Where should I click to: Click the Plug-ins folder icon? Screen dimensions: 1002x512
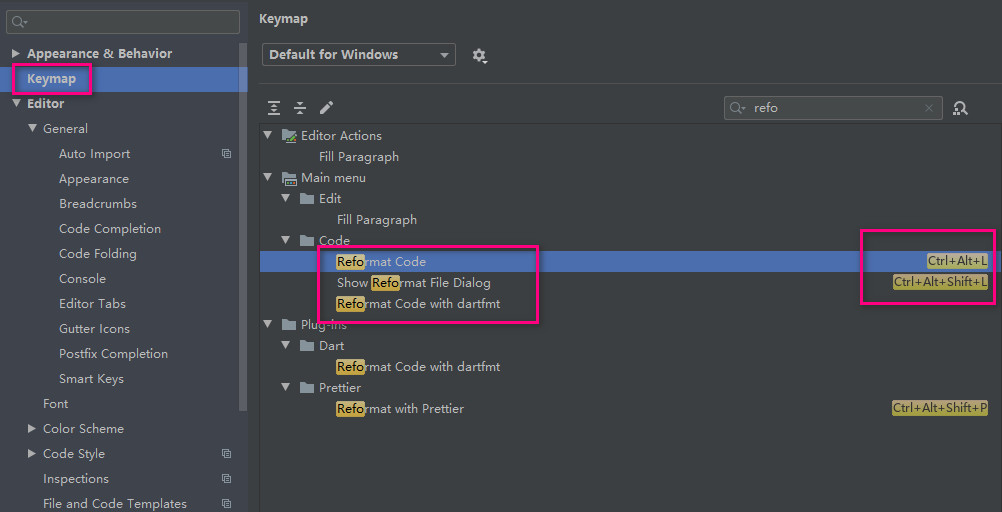289,325
